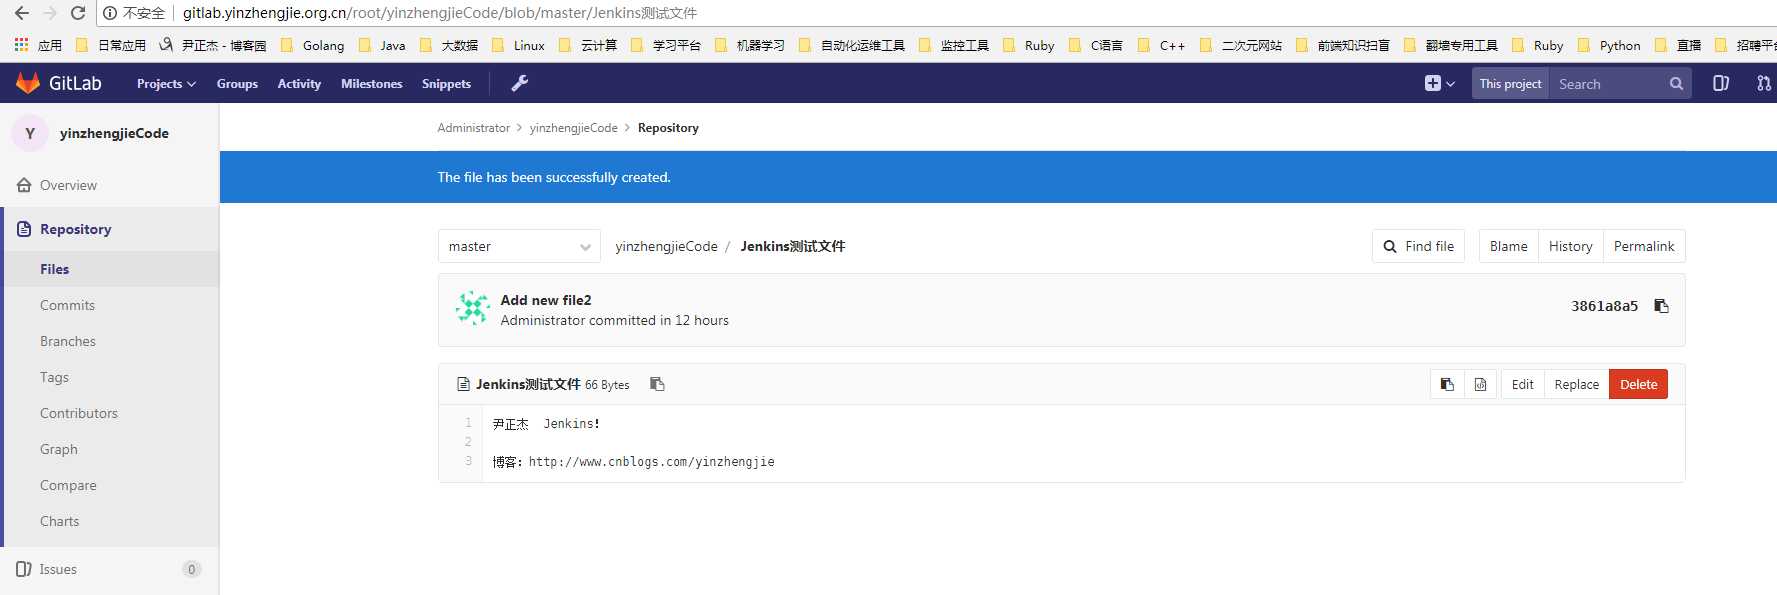The image size is (1777, 595).
Task: Open Administrator breadcrumb link
Action: point(473,128)
